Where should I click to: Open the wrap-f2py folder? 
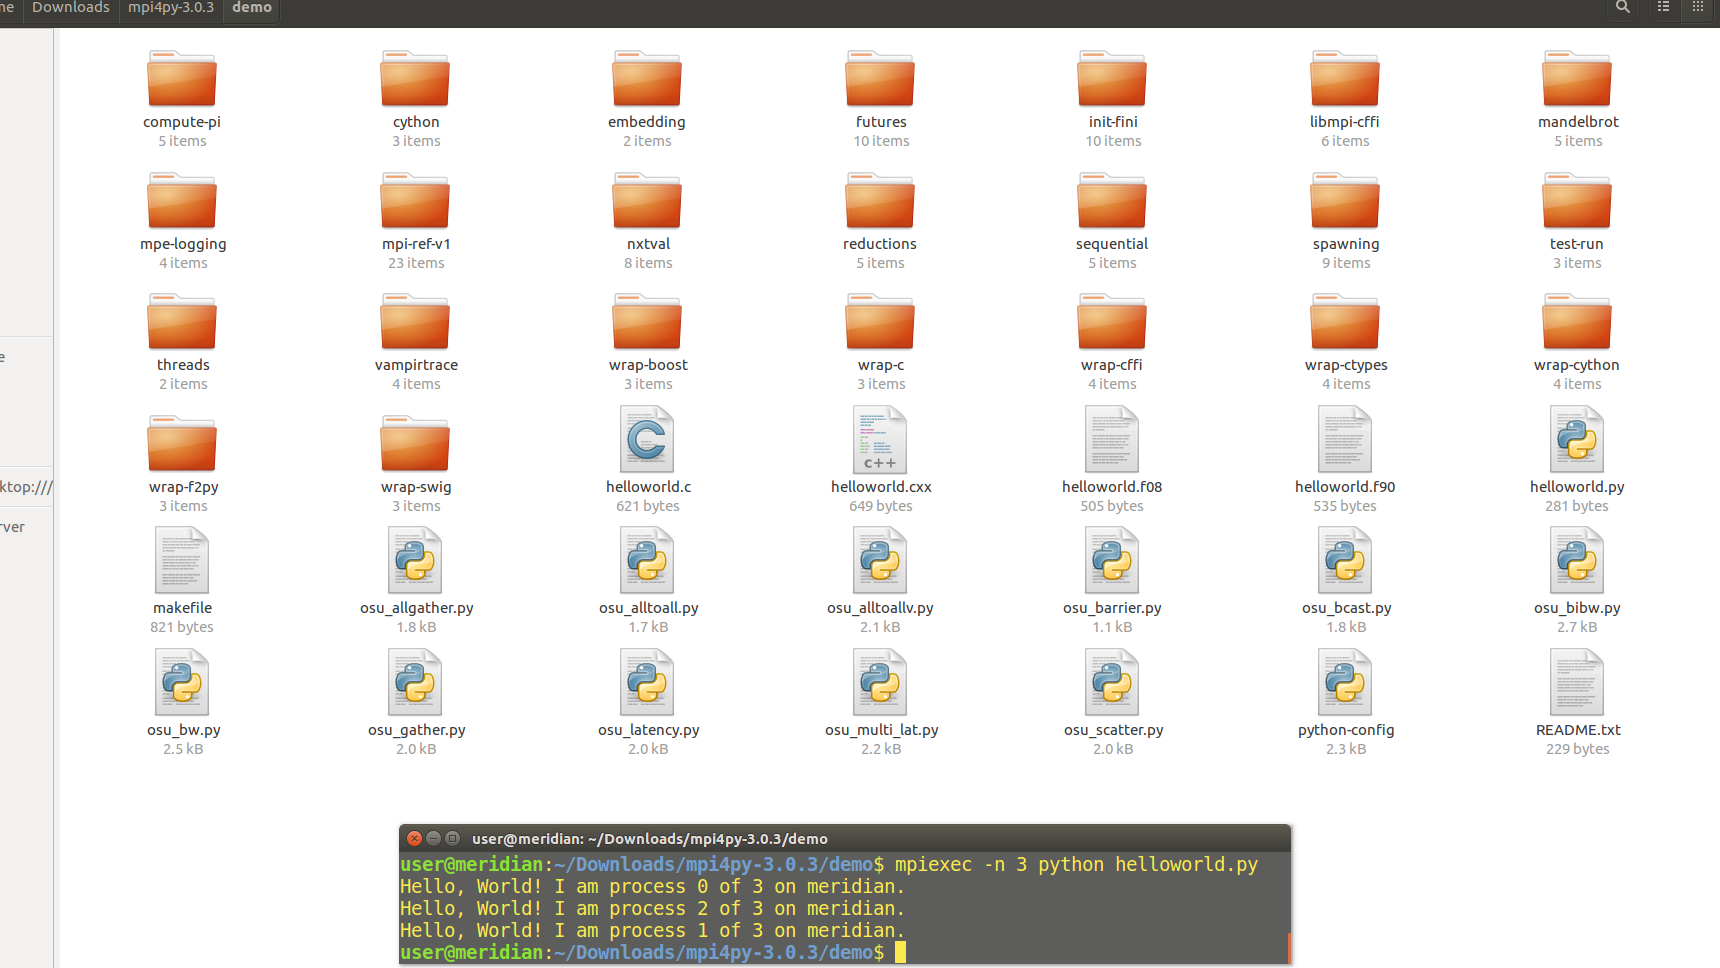[x=182, y=444]
